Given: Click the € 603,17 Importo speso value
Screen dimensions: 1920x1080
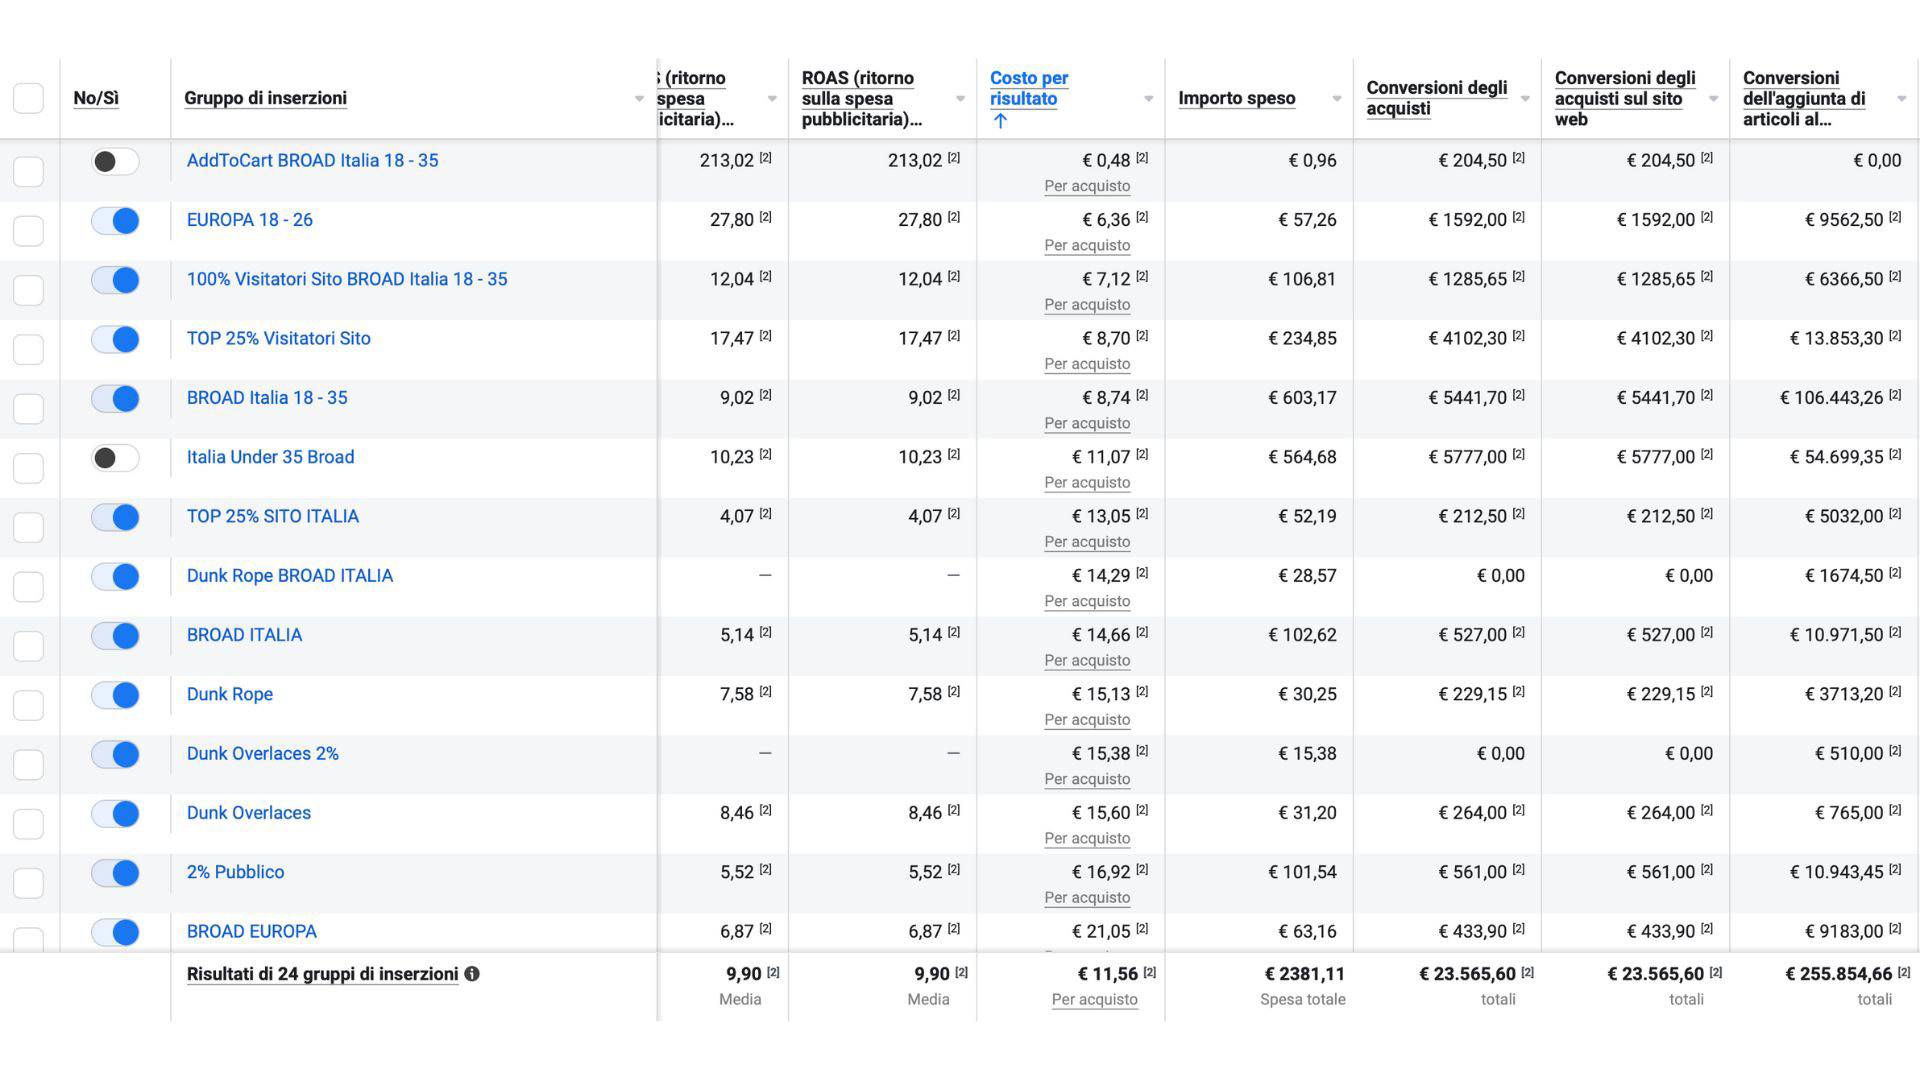Looking at the screenshot, I should pos(1302,398).
